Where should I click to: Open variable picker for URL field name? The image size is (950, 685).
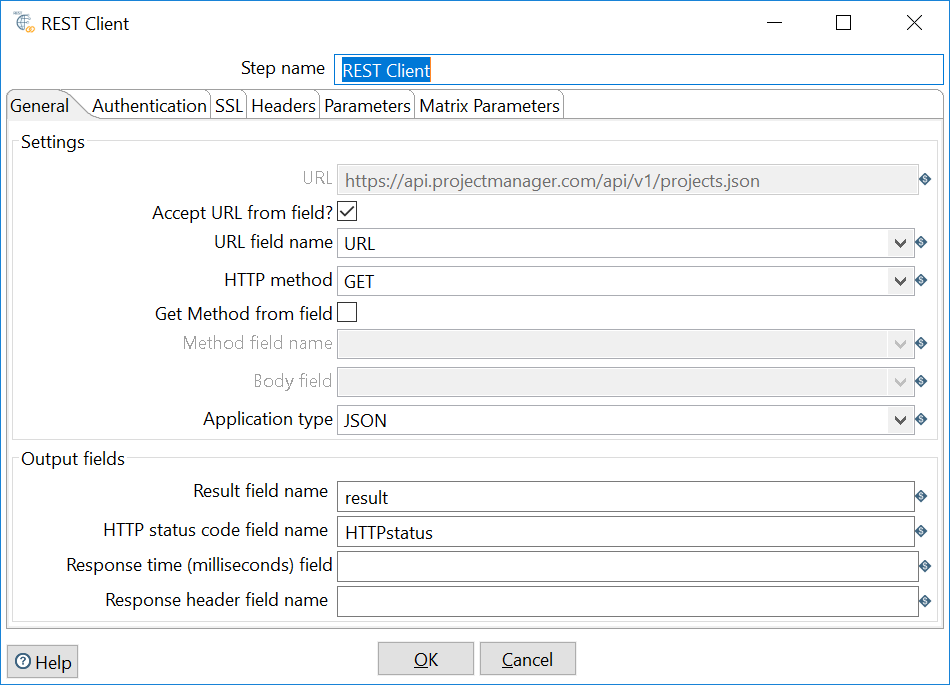(x=923, y=242)
